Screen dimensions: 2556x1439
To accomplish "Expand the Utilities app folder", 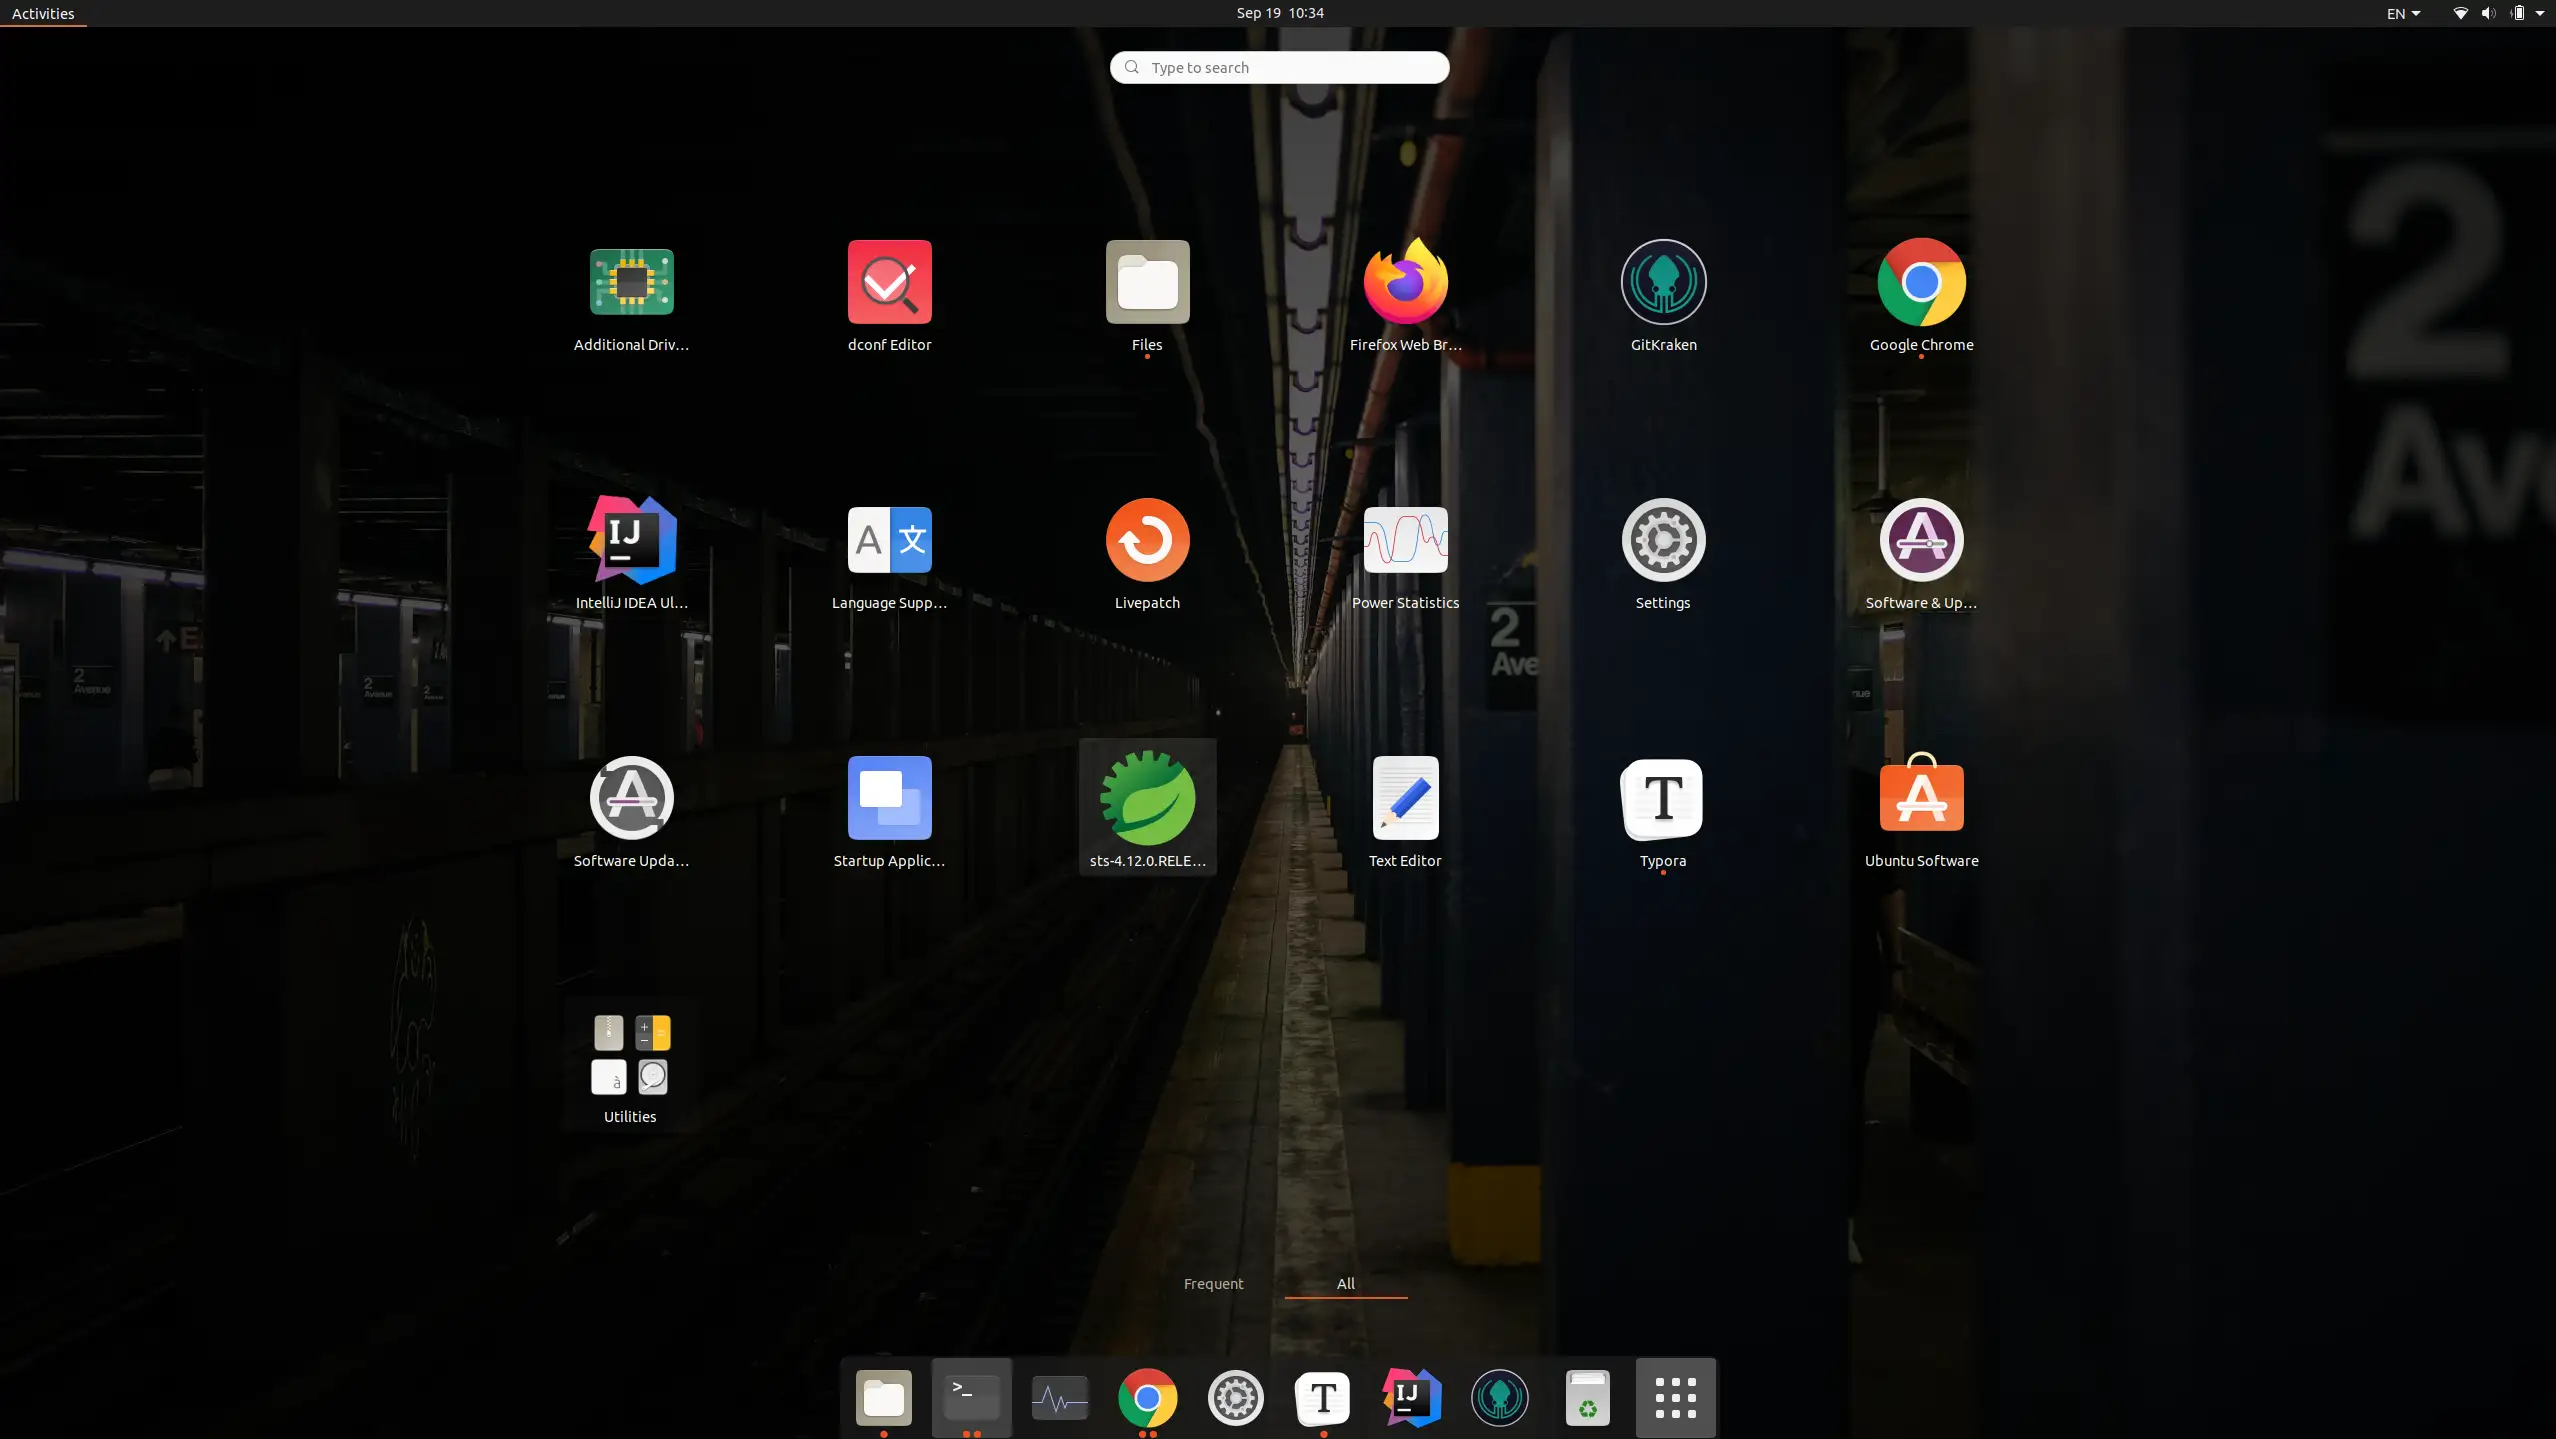I will pos(630,1056).
